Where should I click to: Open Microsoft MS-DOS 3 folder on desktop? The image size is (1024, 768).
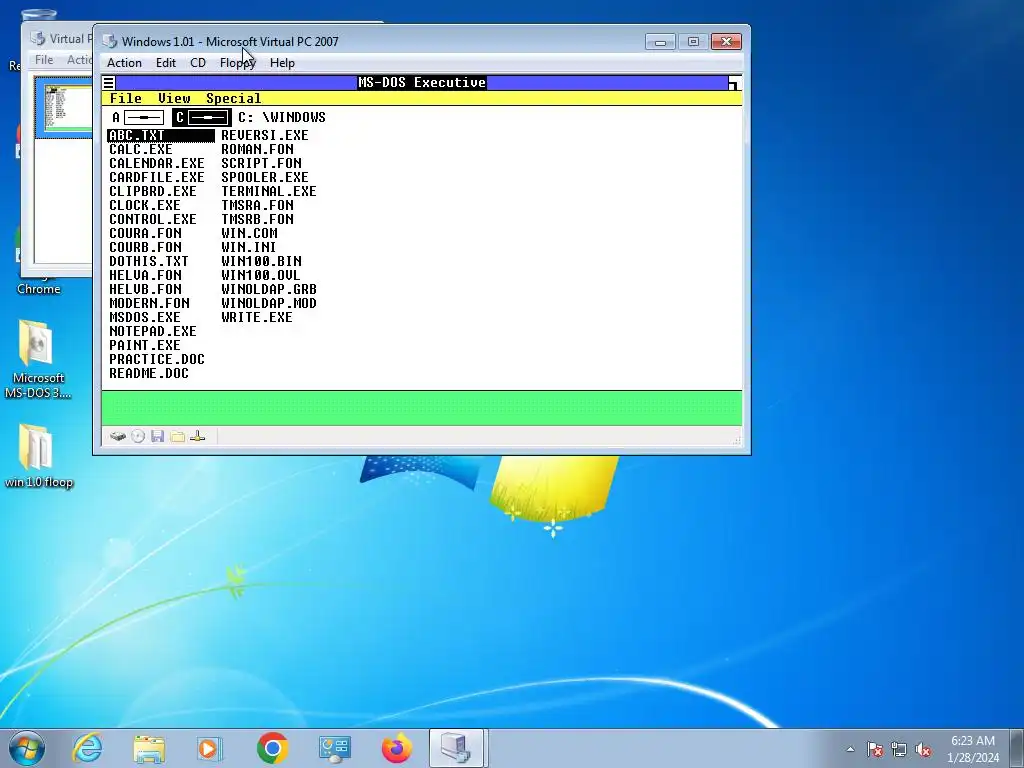[x=37, y=359]
